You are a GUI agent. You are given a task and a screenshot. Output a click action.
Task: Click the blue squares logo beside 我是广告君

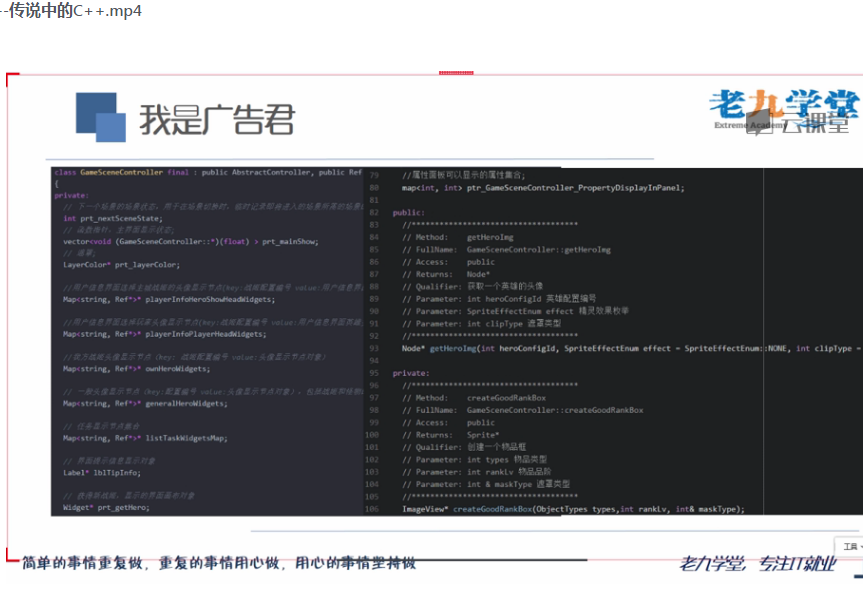pos(101,117)
